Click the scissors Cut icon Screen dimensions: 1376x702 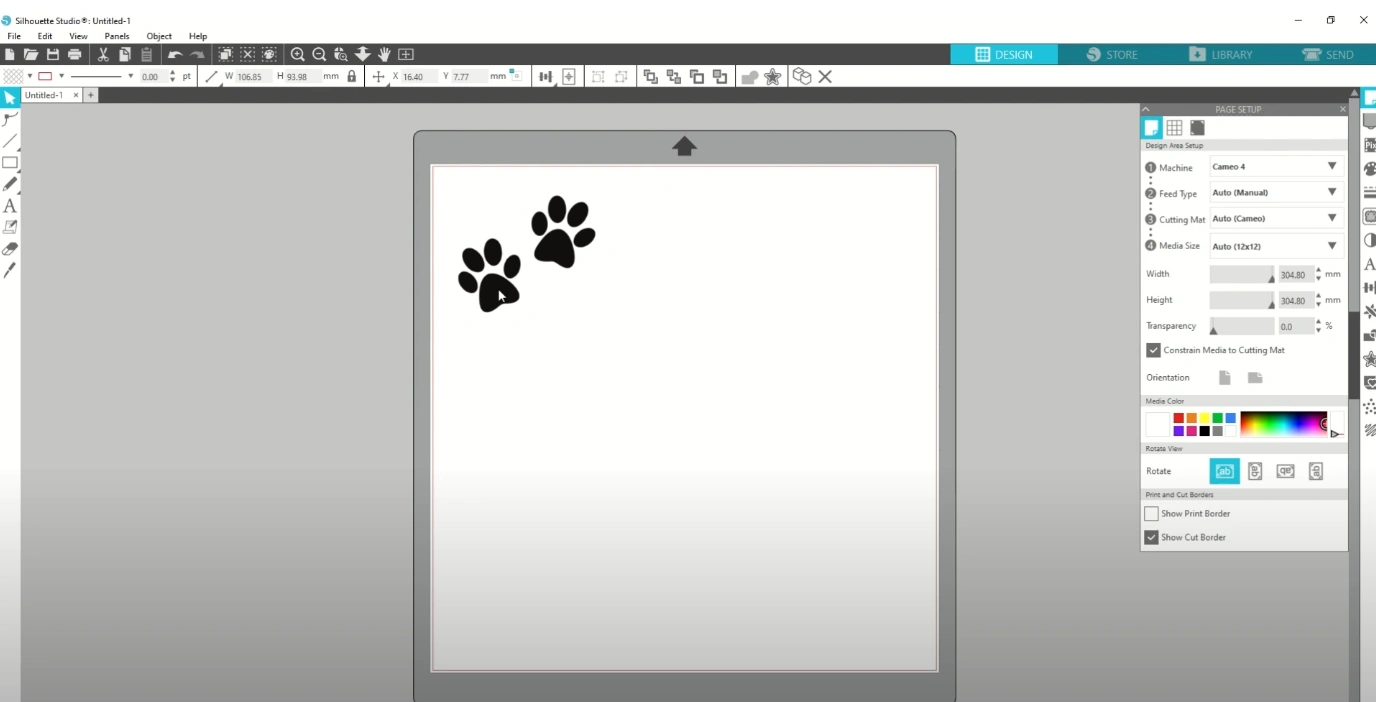pyautogui.click(x=103, y=54)
